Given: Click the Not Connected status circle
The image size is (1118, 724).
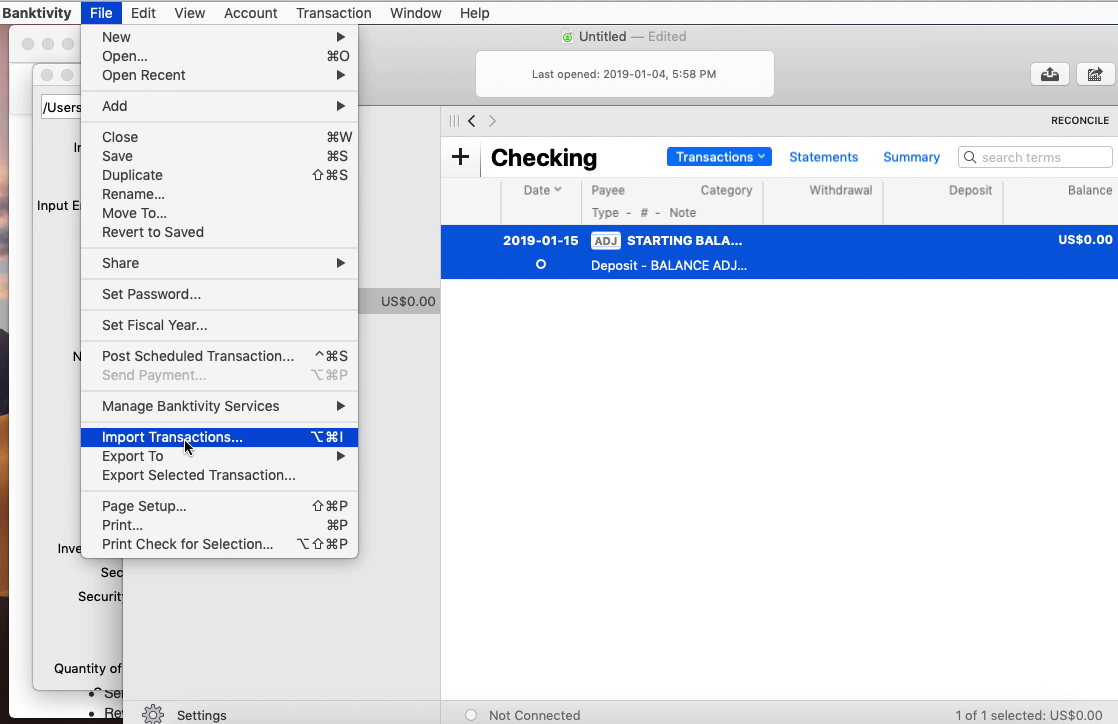Looking at the screenshot, I should pyautogui.click(x=471, y=715).
